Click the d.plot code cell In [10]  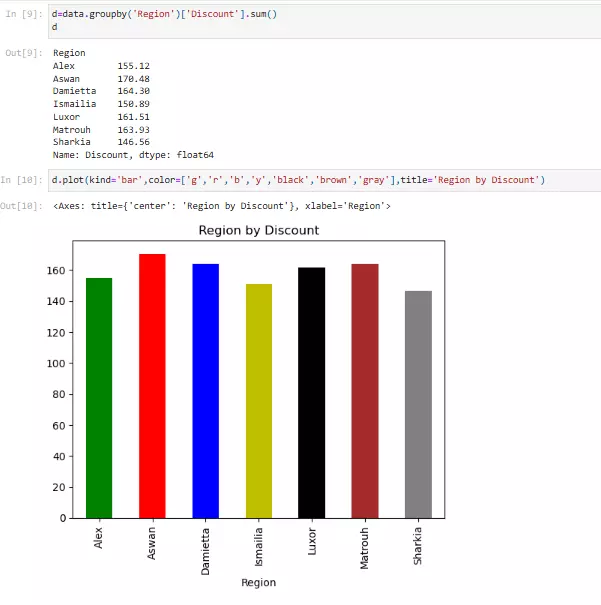pyautogui.click(x=324, y=180)
